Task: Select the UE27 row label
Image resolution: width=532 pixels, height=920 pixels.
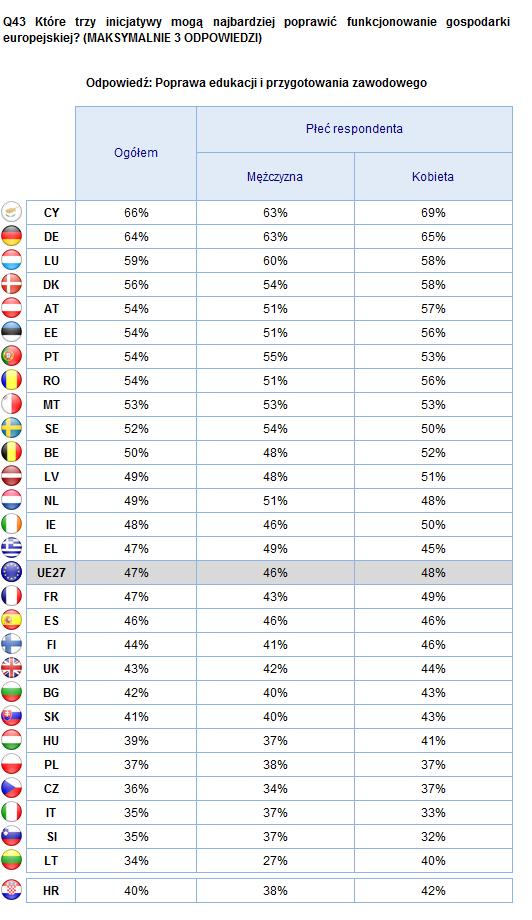Action: coord(51,573)
